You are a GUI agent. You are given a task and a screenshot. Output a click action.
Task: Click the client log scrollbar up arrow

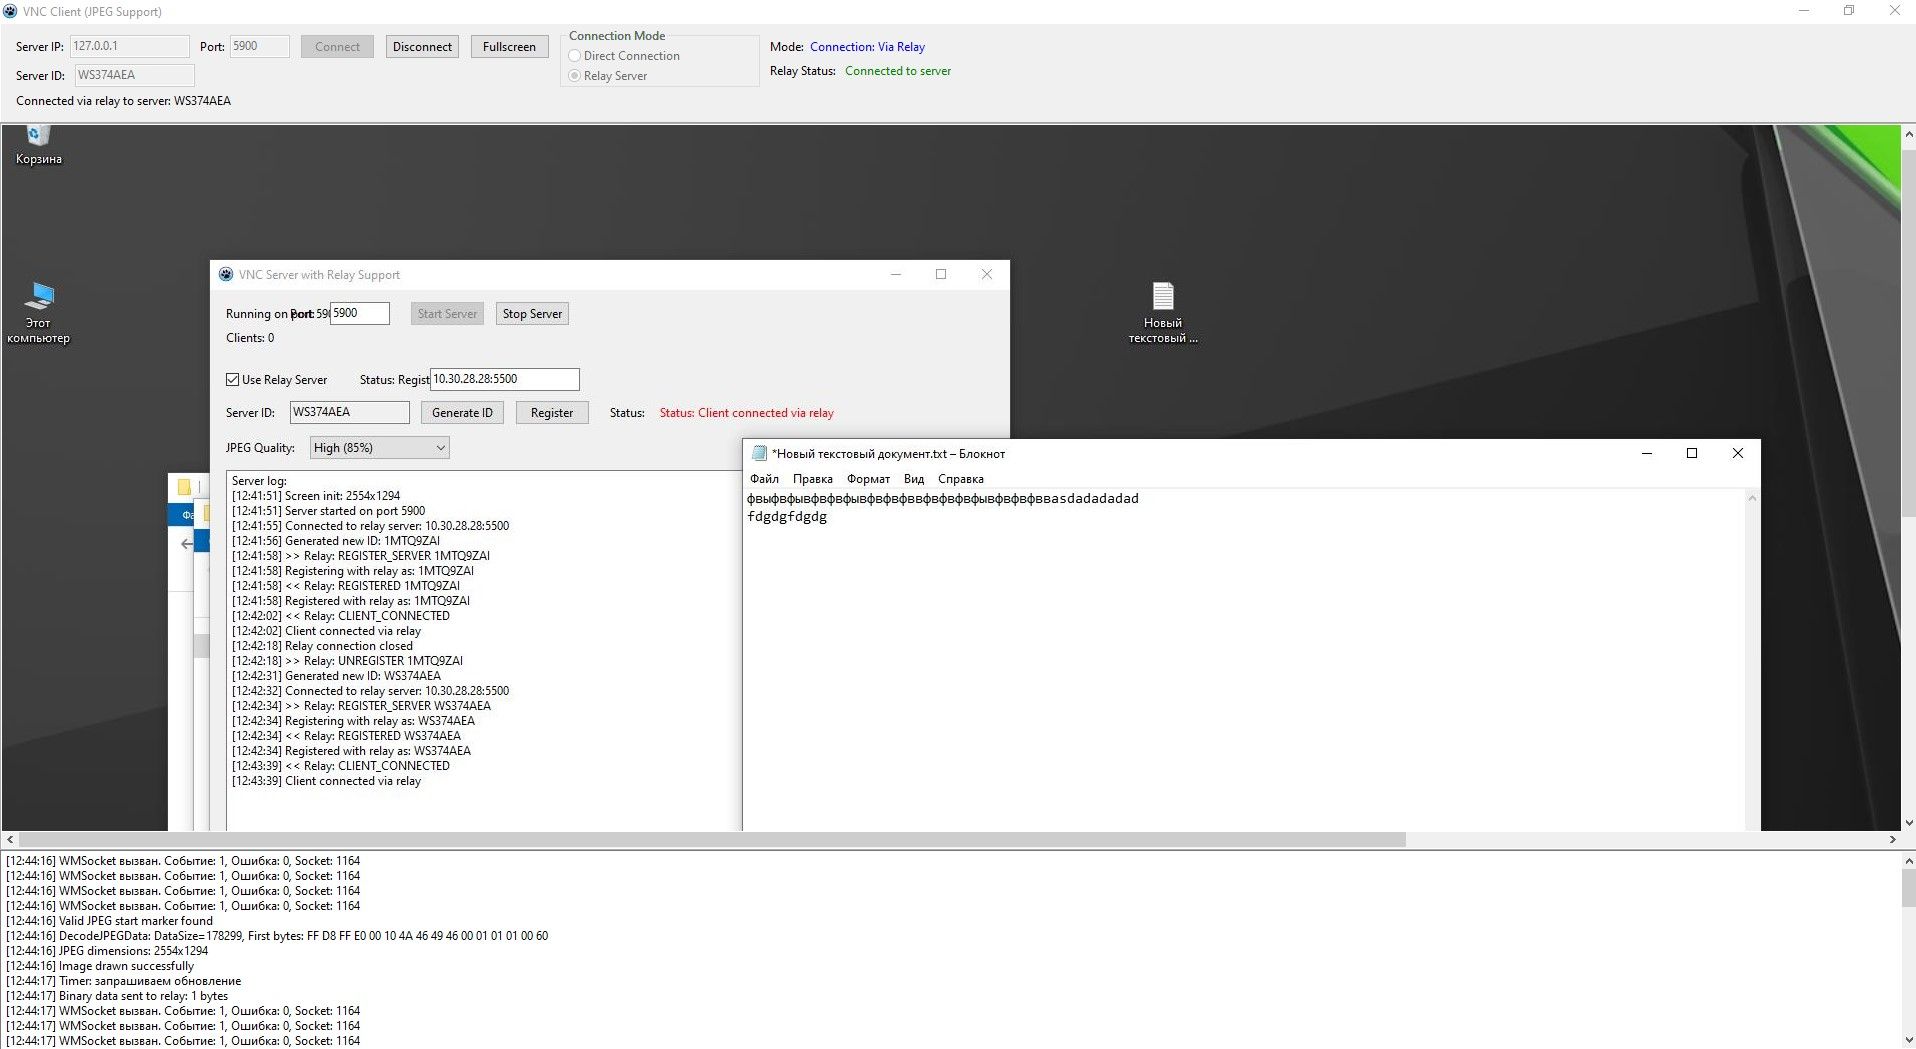pos(1908,861)
